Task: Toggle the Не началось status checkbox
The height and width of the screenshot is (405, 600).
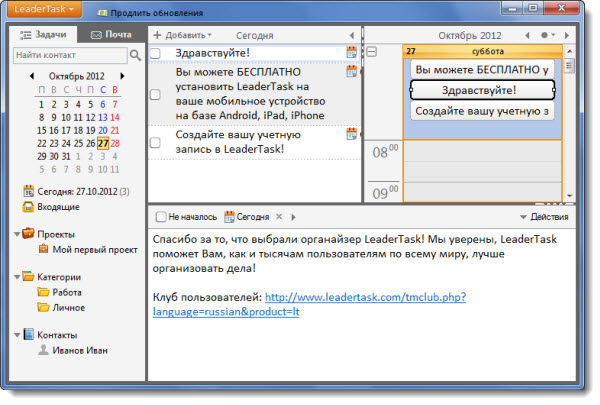Action: [161, 216]
